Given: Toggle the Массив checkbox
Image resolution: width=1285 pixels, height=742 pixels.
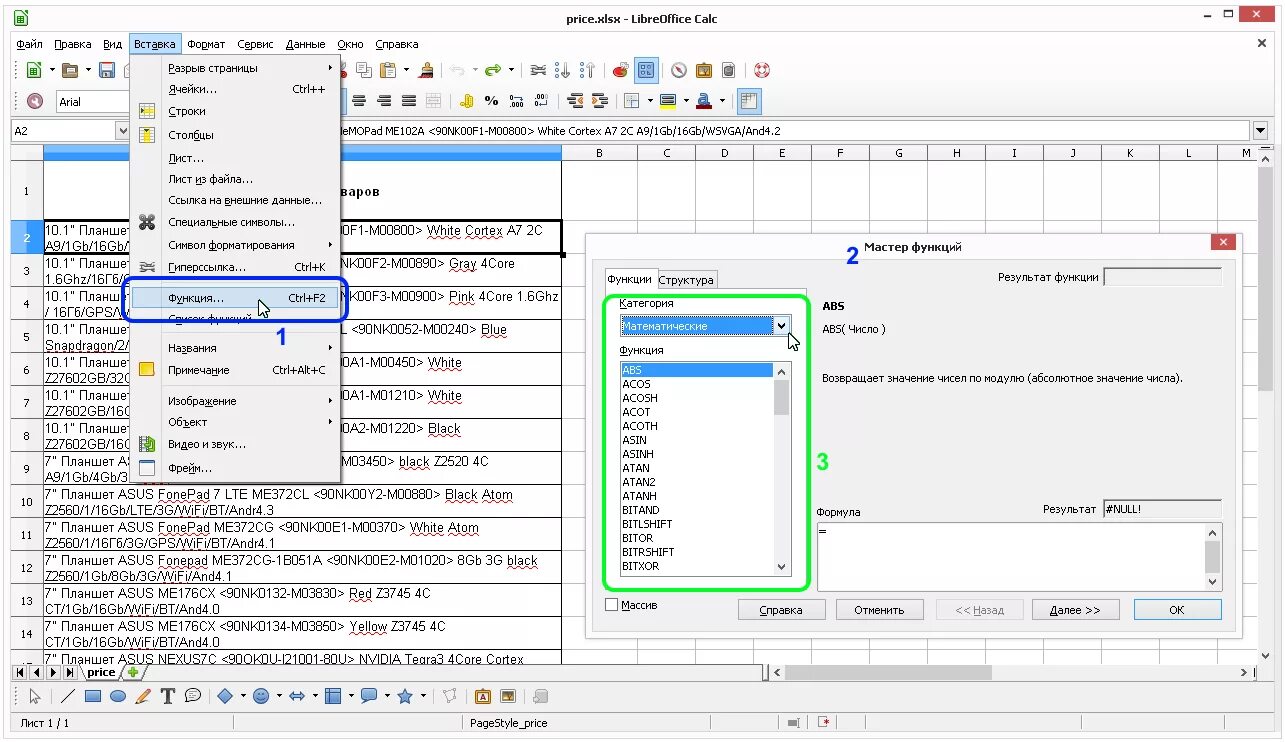Looking at the screenshot, I should (612, 605).
